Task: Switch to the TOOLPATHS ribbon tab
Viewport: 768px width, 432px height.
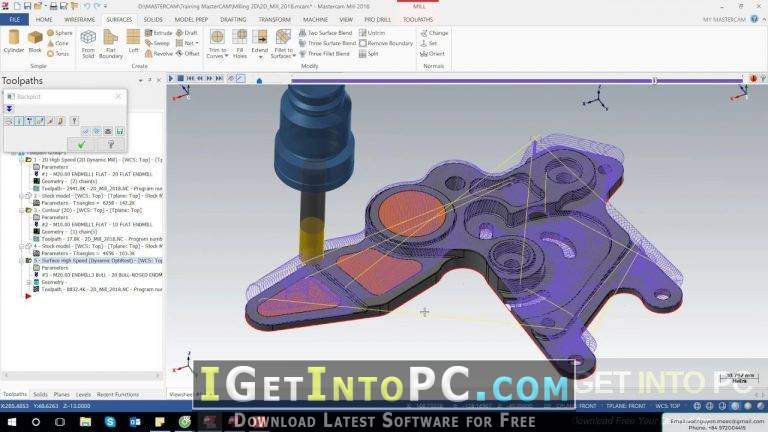Action: pos(418,20)
